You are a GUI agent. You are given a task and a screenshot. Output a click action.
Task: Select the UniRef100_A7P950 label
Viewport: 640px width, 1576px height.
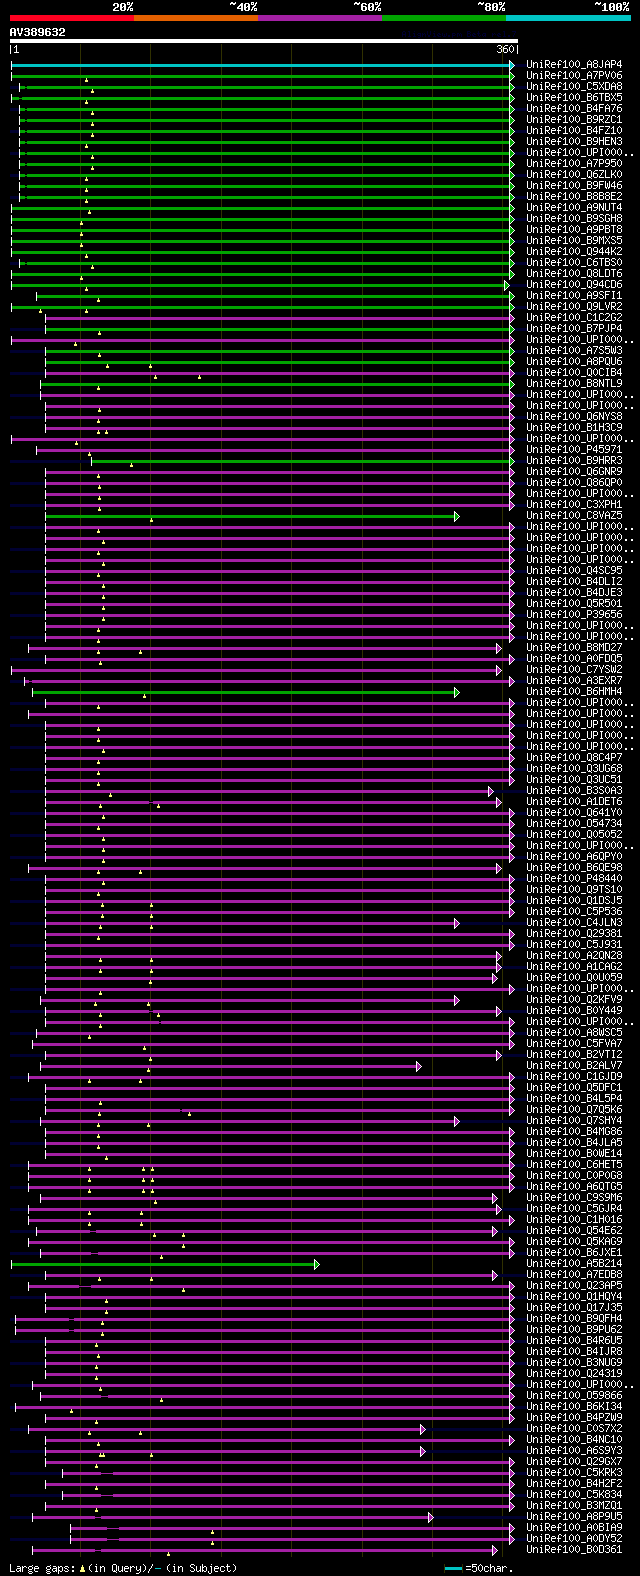pyautogui.click(x=574, y=164)
